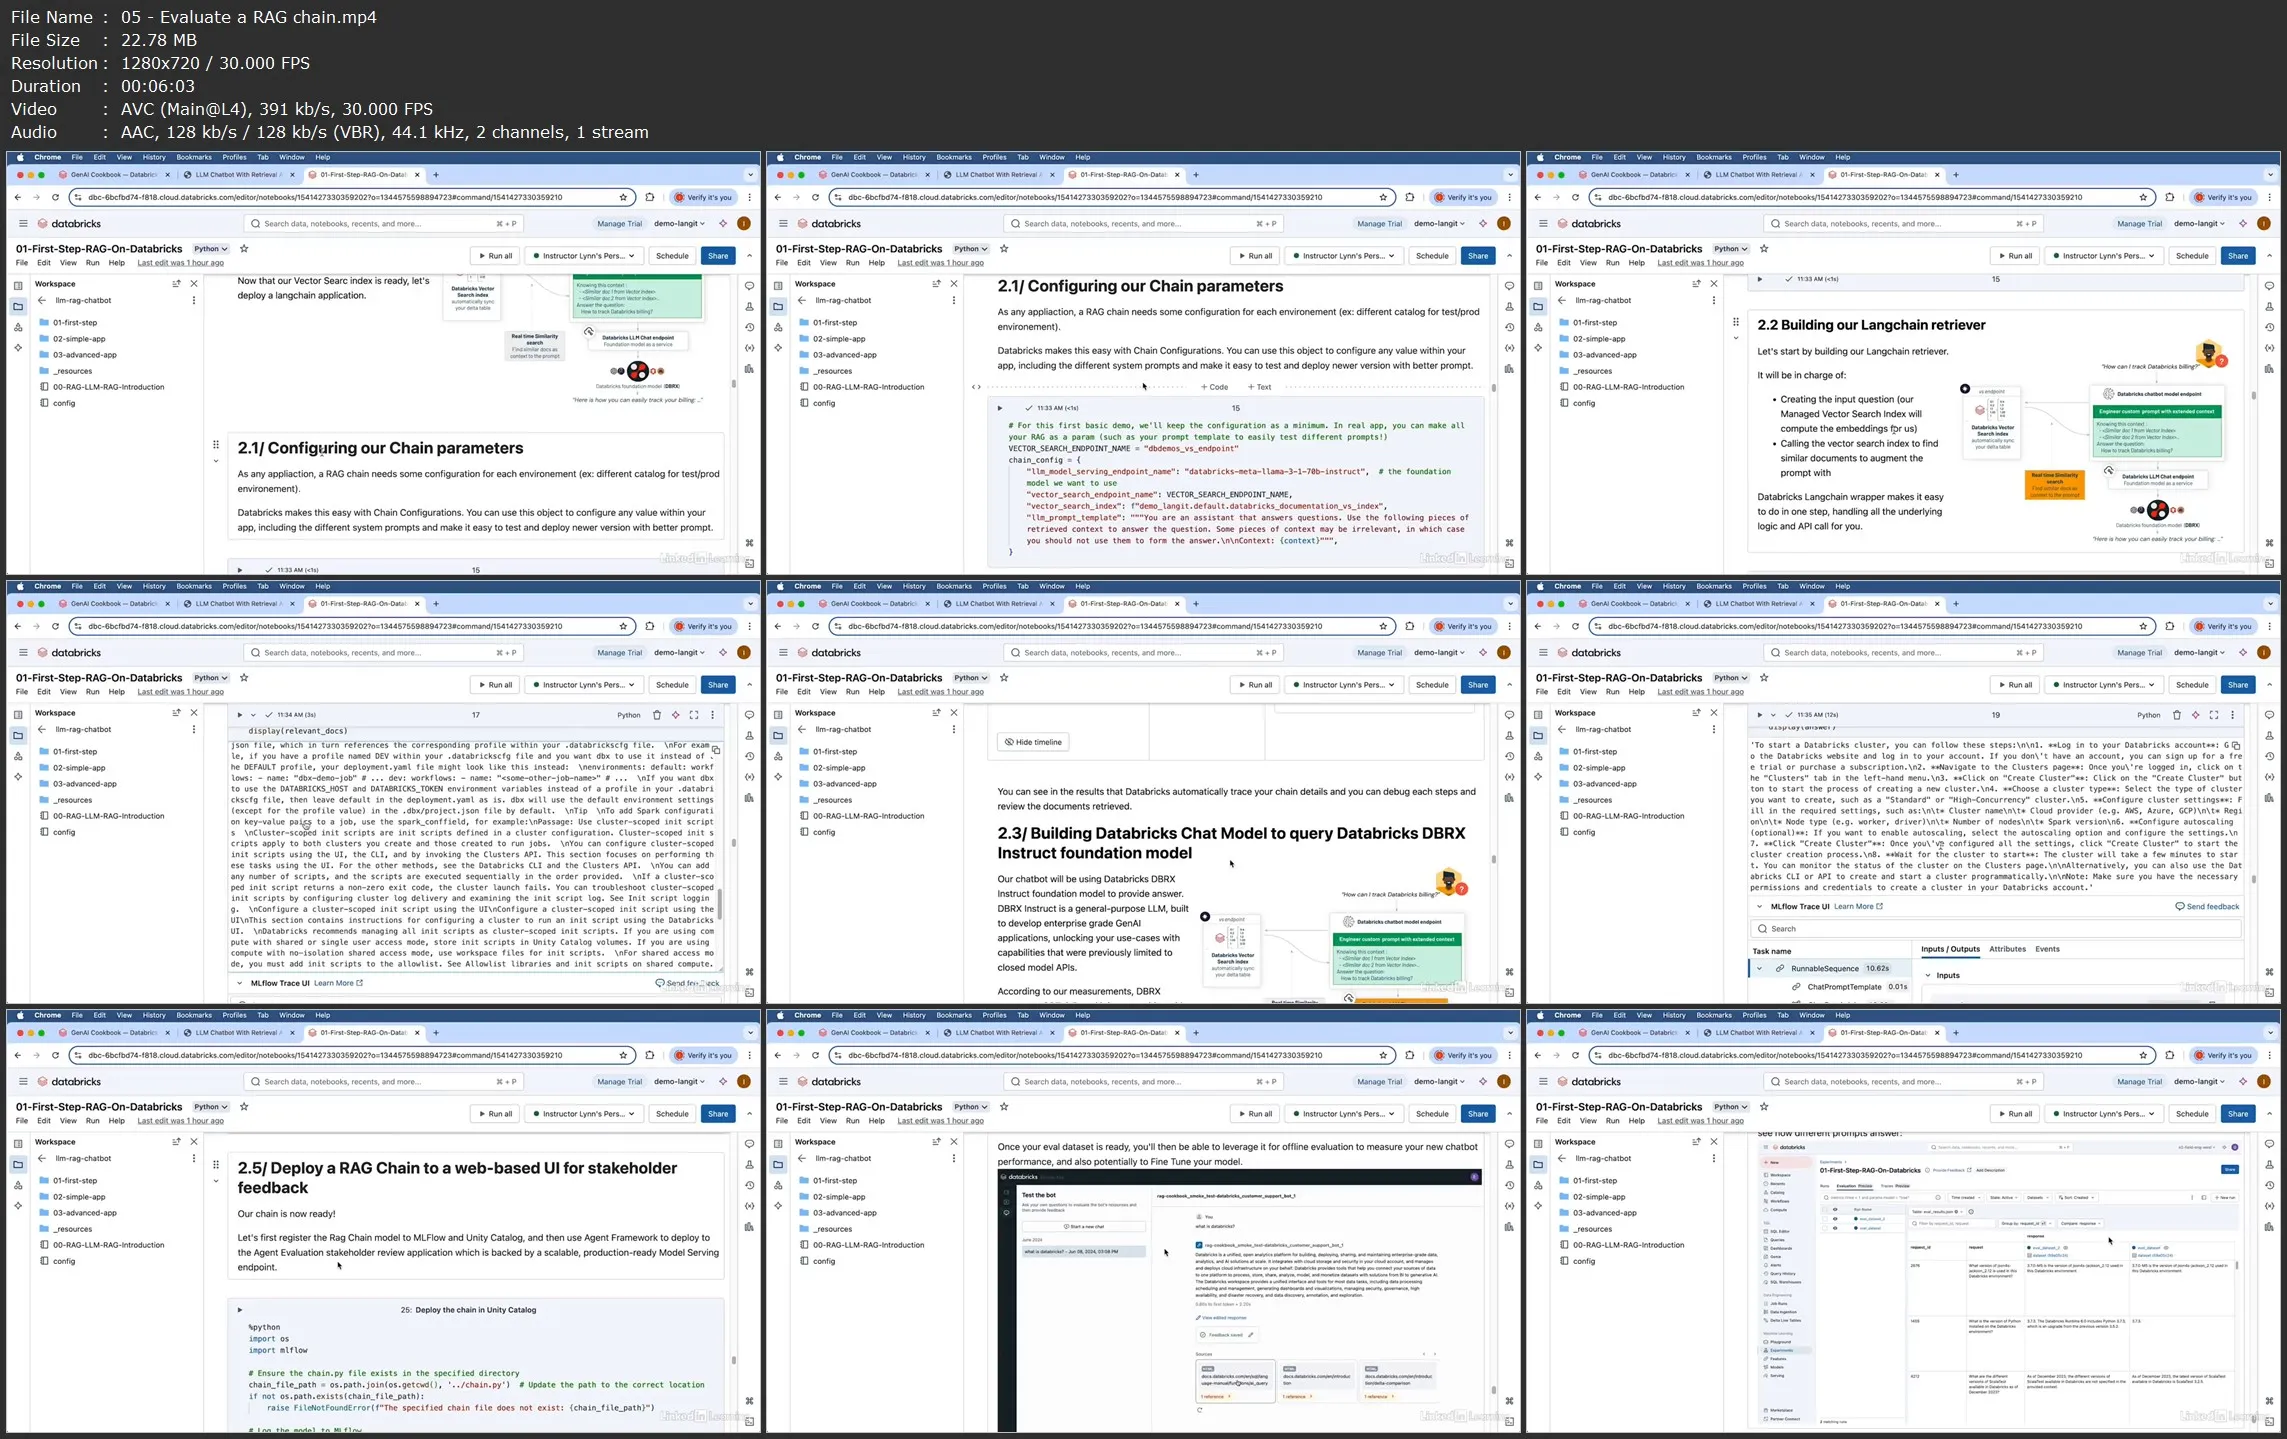Click the drag handle beside the 2.2 Building heading
The height and width of the screenshot is (1439, 2287).
1736,322
